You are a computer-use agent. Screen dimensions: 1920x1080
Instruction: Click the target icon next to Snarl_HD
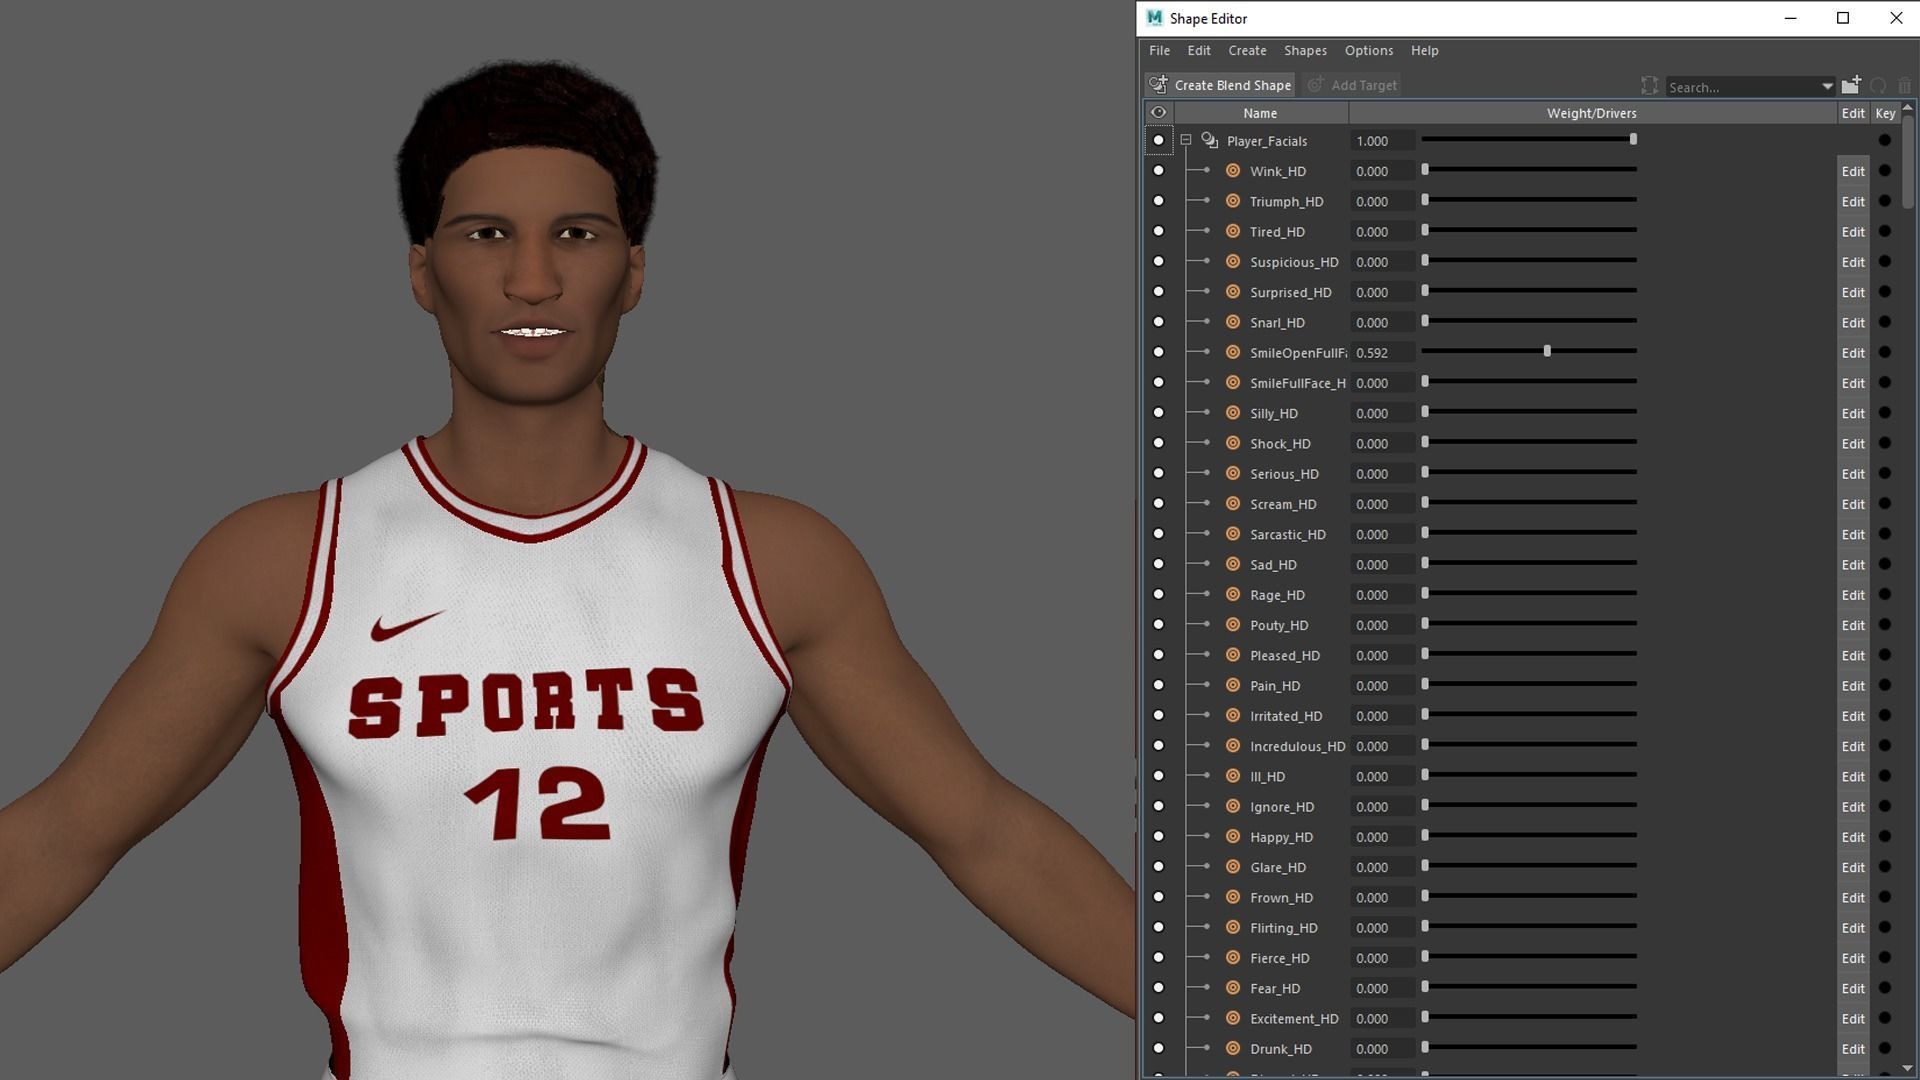coord(1233,322)
